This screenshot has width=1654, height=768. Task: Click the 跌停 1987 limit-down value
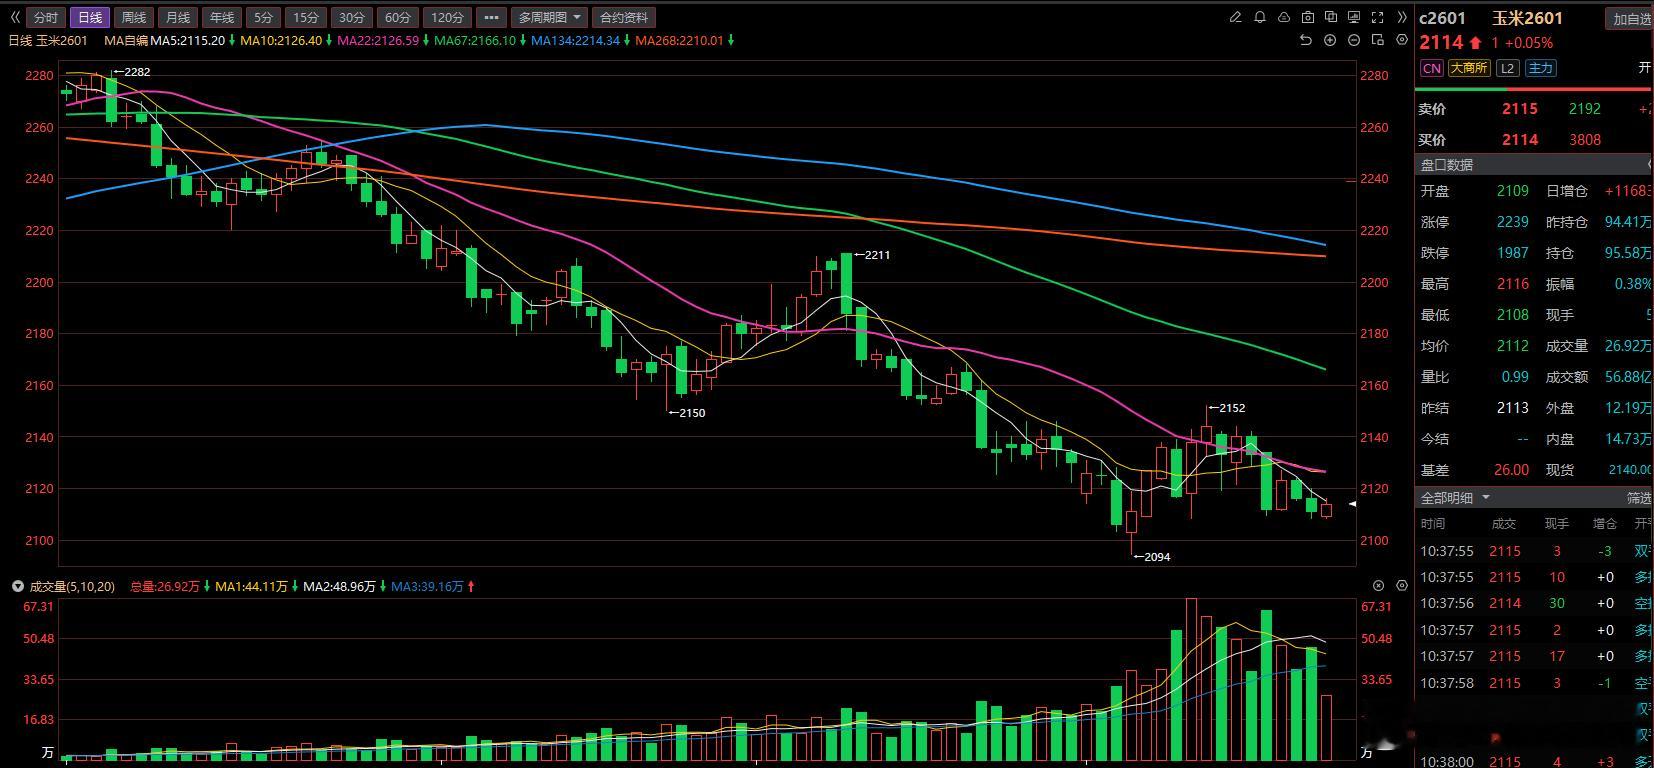(1512, 253)
